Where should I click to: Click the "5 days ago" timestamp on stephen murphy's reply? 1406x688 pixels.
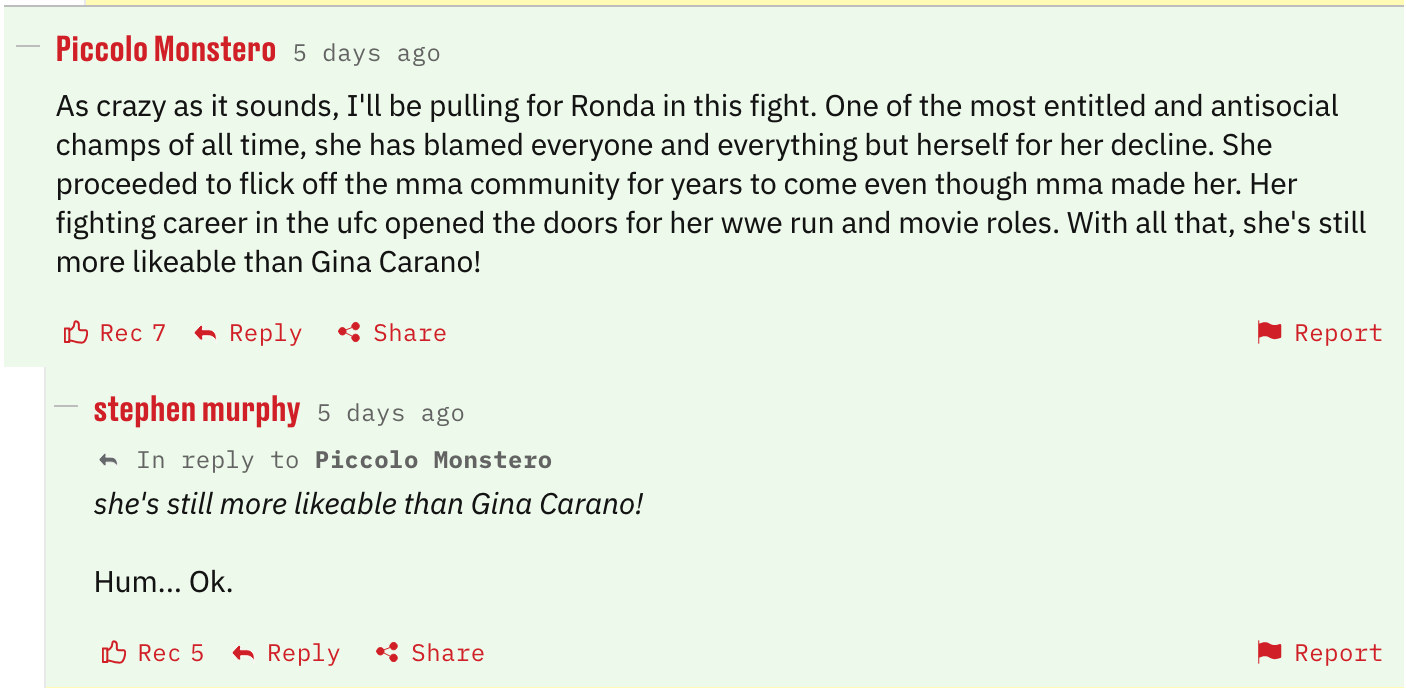(x=390, y=413)
